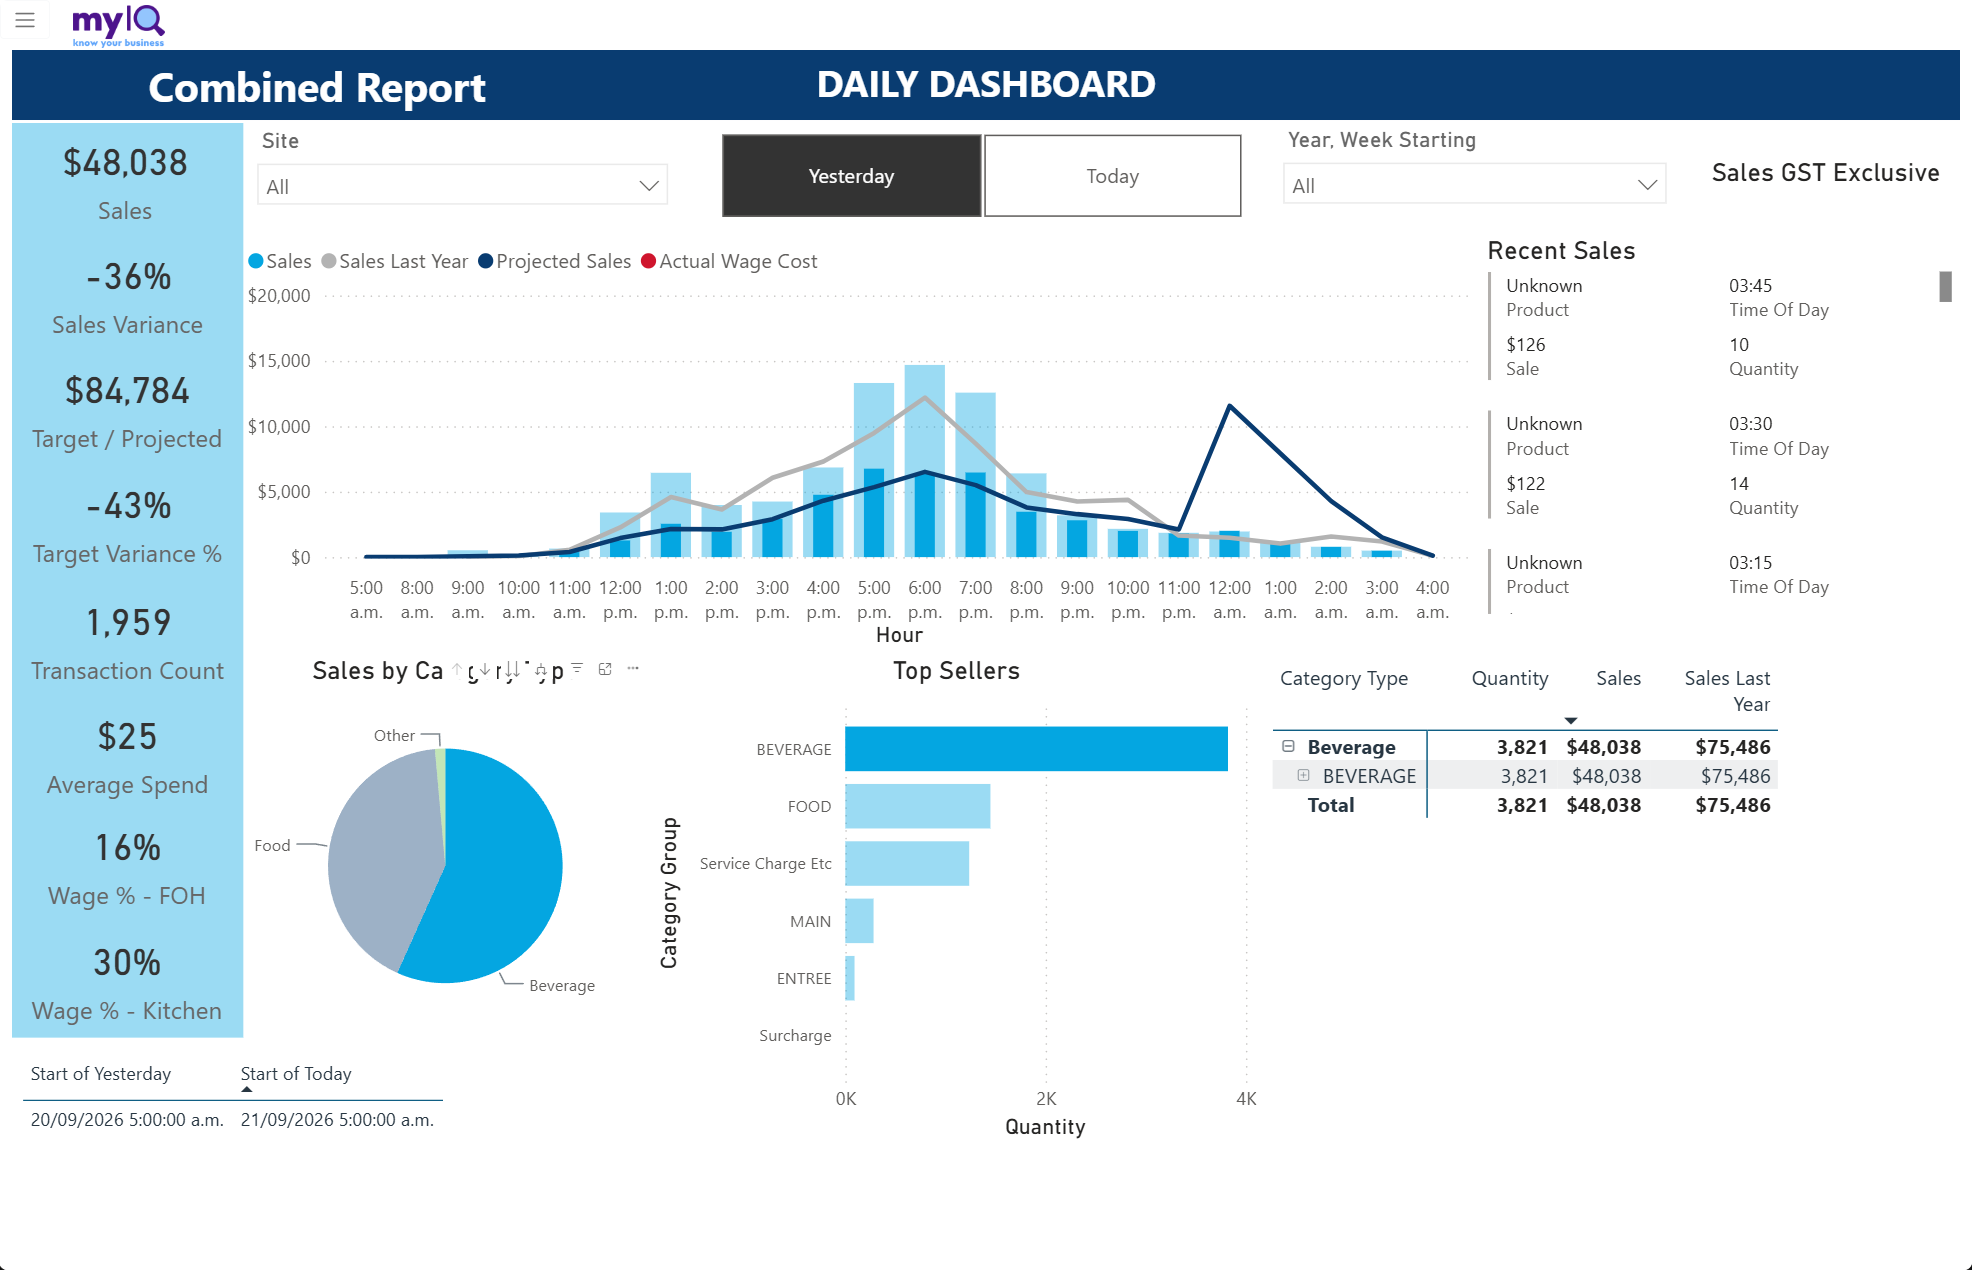Image resolution: width=1972 pixels, height=1270 pixels.
Task: Expand the BEVERAGE sub-category row
Action: click(1304, 775)
